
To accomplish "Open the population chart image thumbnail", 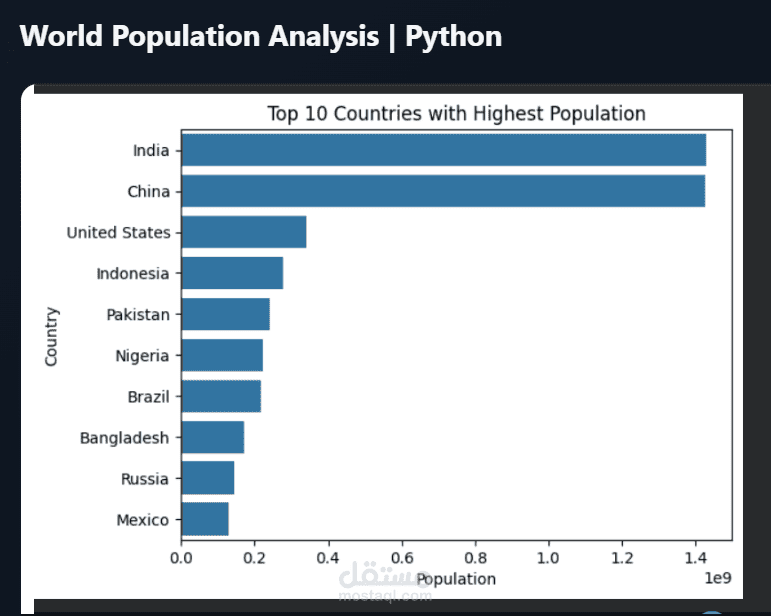I will pos(388,346).
